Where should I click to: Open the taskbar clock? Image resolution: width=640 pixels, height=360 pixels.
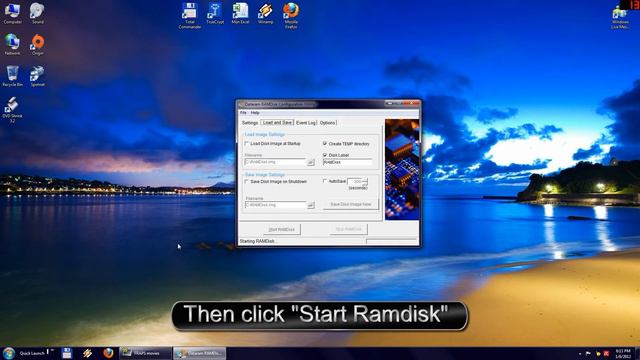pos(623,353)
